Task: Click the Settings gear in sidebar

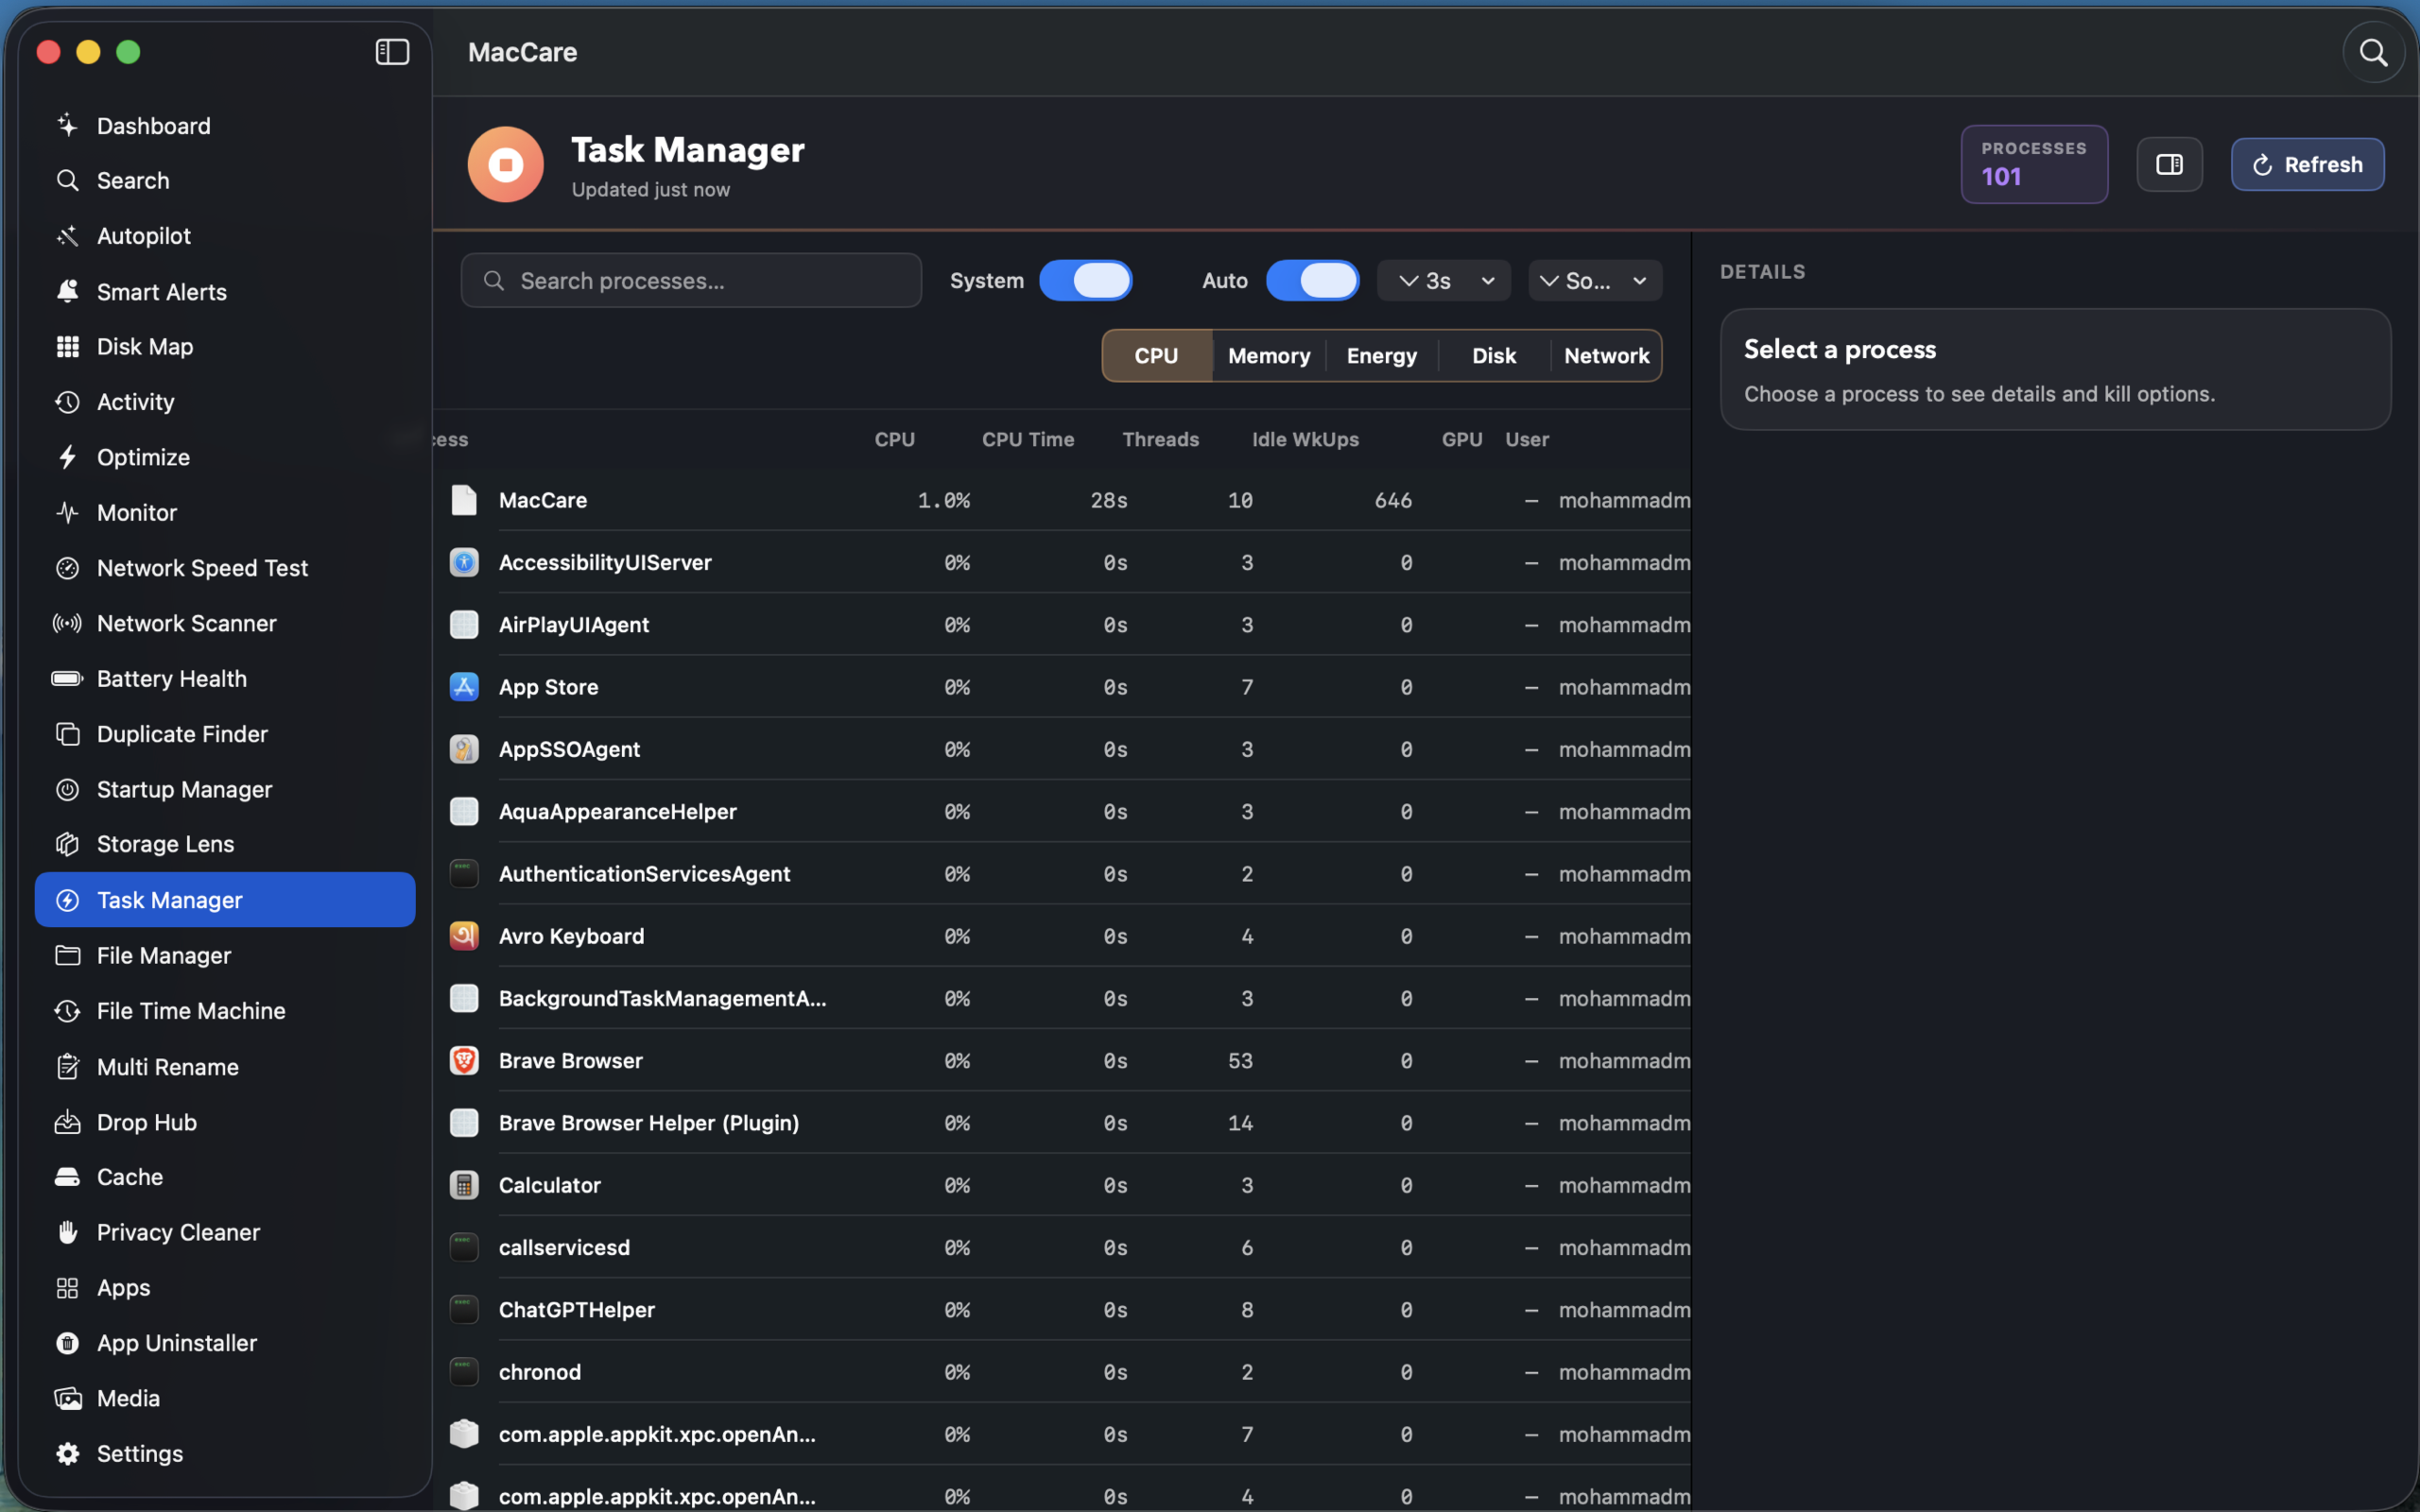Action: click(67, 1453)
